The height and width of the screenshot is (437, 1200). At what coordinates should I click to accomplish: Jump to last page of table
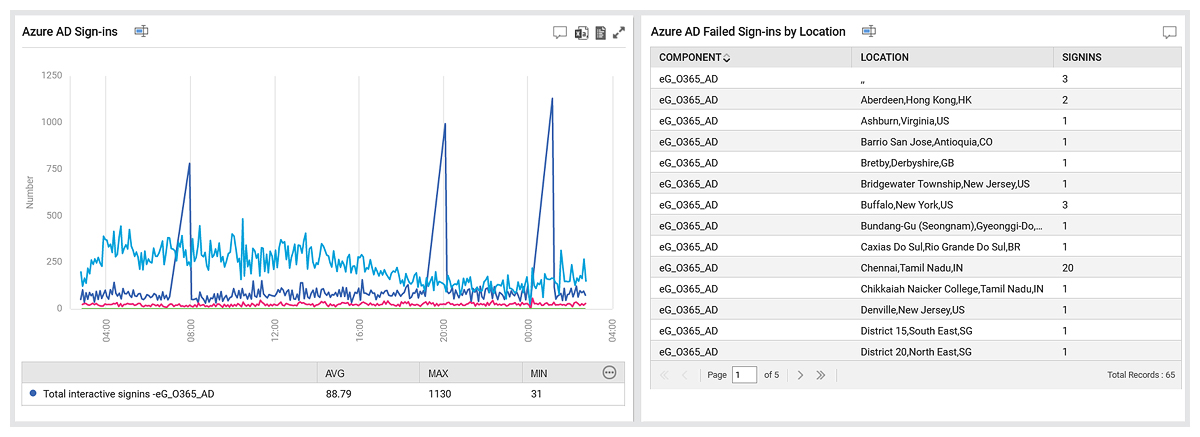(x=821, y=375)
